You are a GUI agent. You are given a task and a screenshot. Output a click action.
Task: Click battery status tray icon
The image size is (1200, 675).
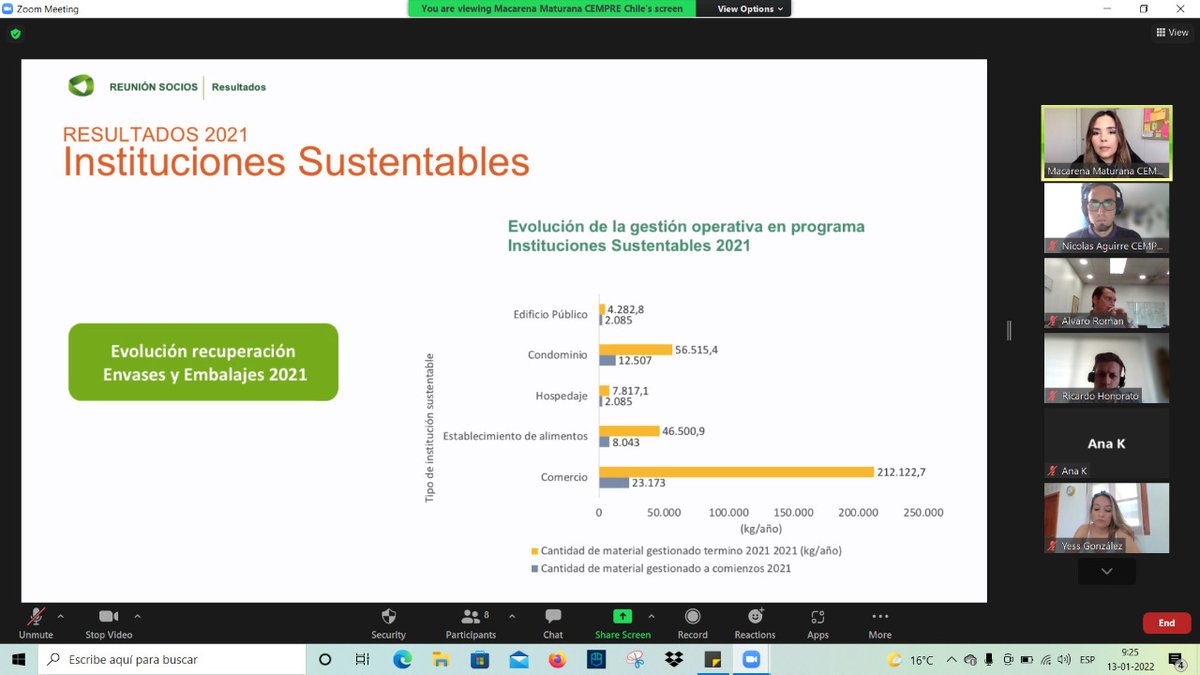tap(1028, 660)
